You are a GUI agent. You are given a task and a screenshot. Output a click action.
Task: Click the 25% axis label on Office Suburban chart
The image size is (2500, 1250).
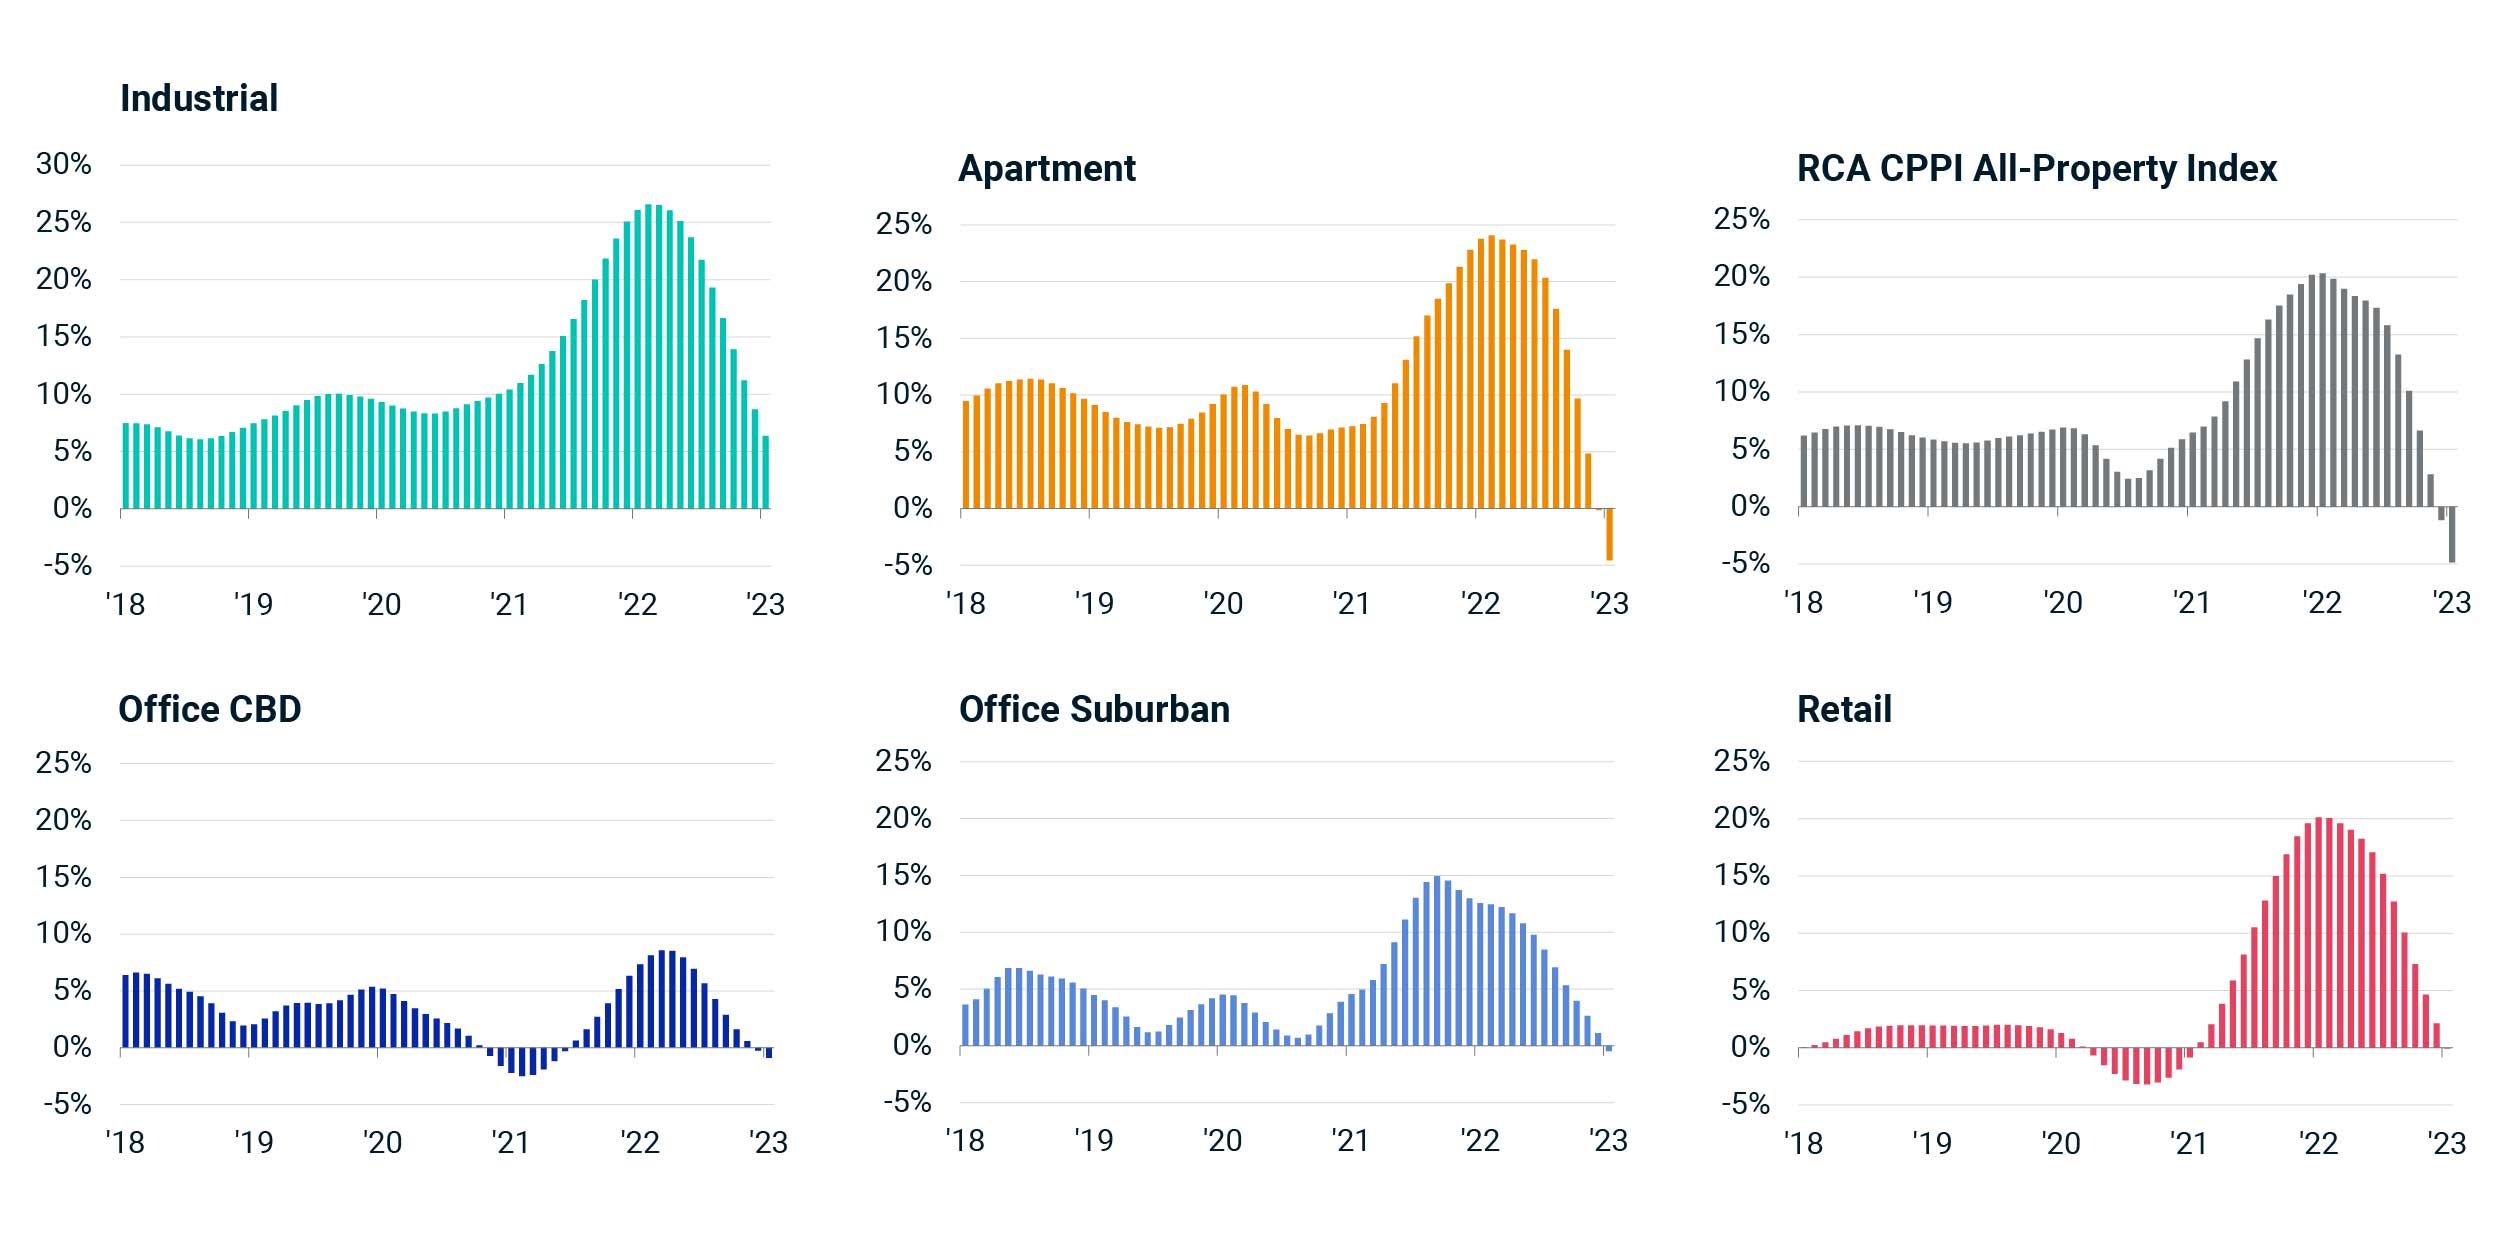903,761
